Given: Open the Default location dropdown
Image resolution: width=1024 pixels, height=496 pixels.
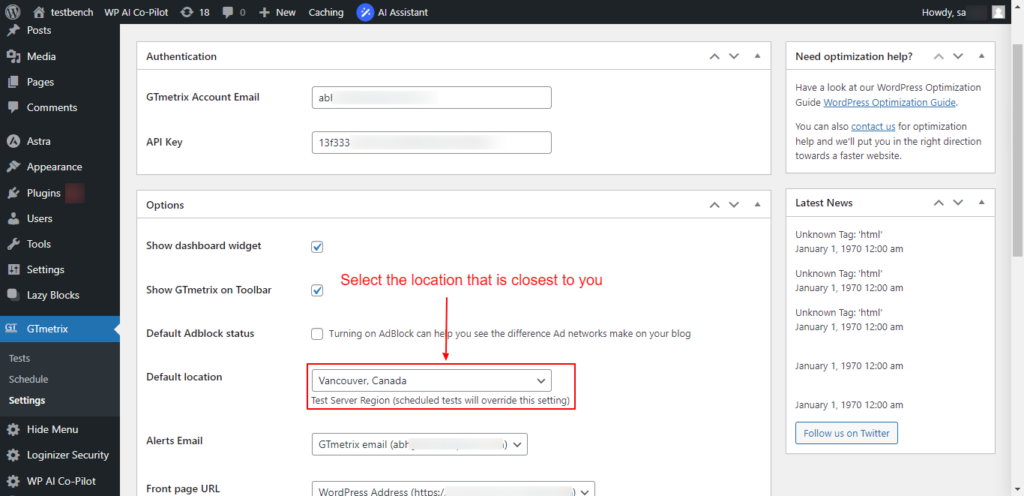Looking at the screenshot, I should coord(432,380).
